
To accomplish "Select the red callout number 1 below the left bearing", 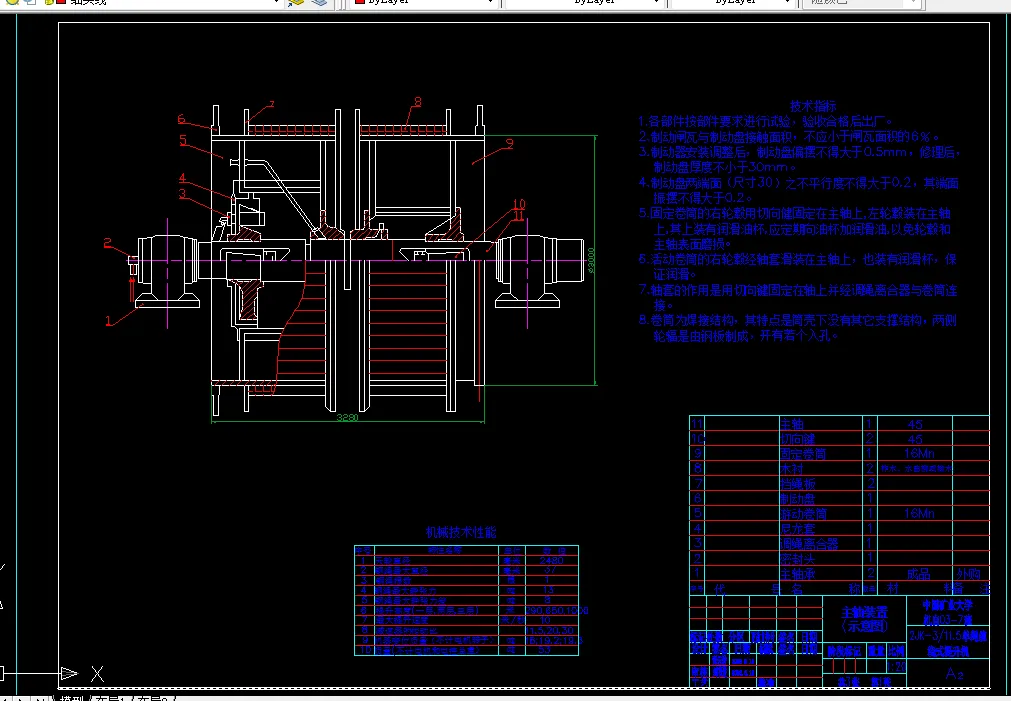I will coord(108,321).
